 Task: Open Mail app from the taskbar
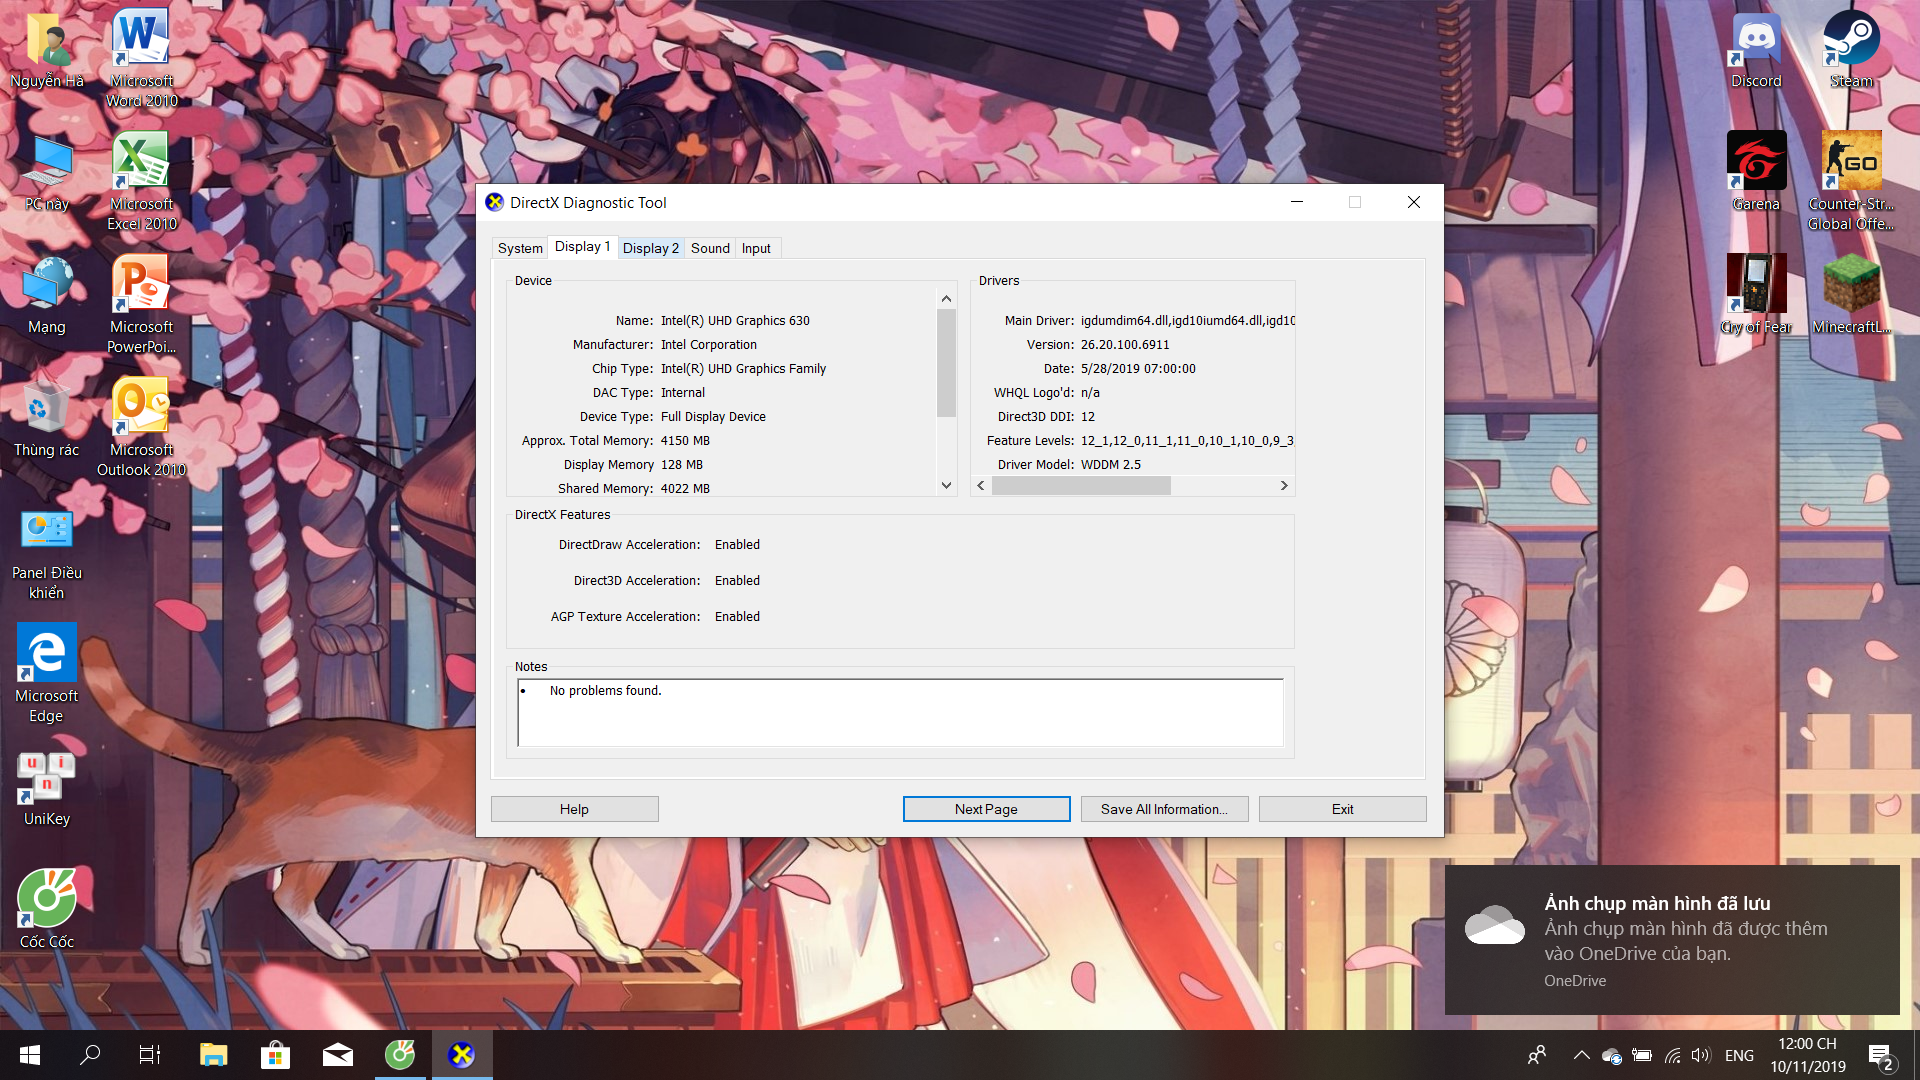pyautogui.click(x=337, y=1055)
